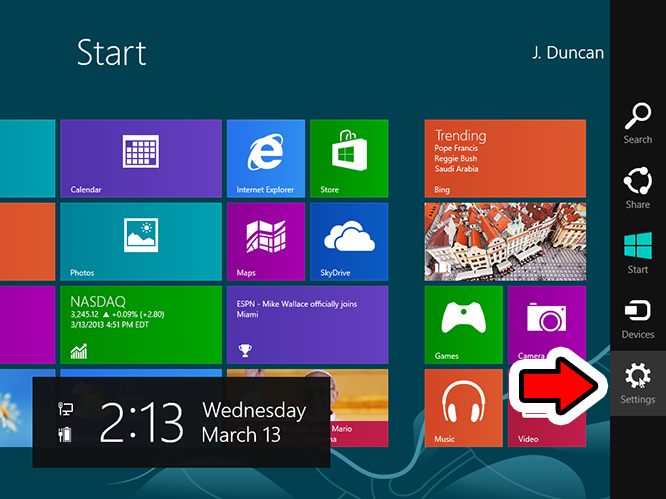Click the Start charm Windows logo
Screen dimensions: 666x499
click(x=638, y=245)
